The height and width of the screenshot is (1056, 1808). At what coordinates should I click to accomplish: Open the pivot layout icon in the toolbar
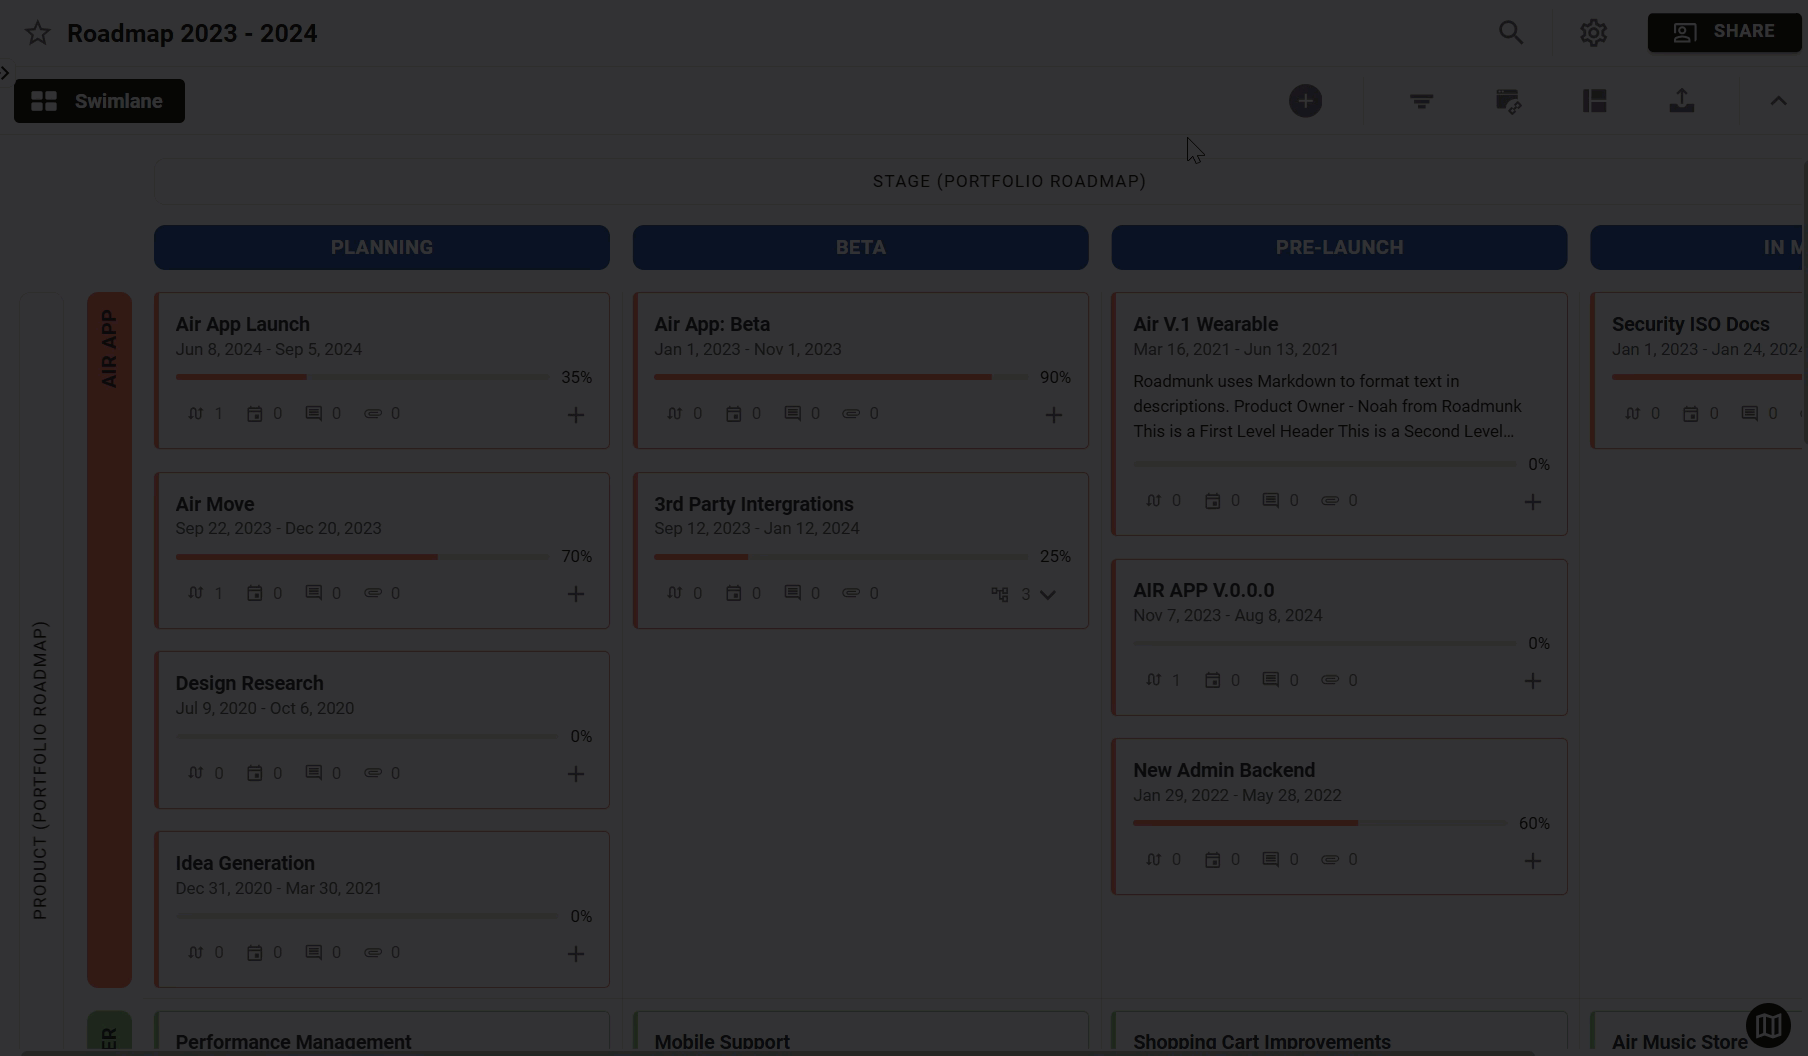[x=1595, y=100]
